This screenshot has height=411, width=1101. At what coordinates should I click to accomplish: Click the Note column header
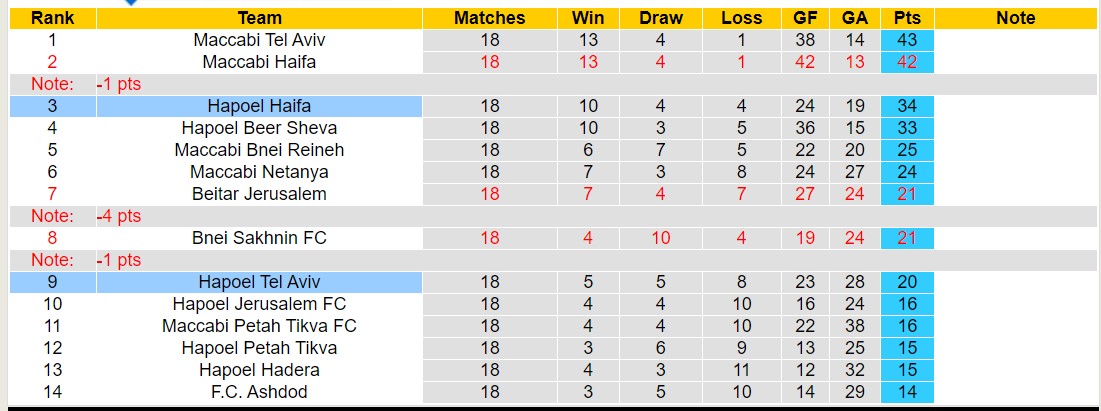pyautogui.click(x=1015, y=18)
